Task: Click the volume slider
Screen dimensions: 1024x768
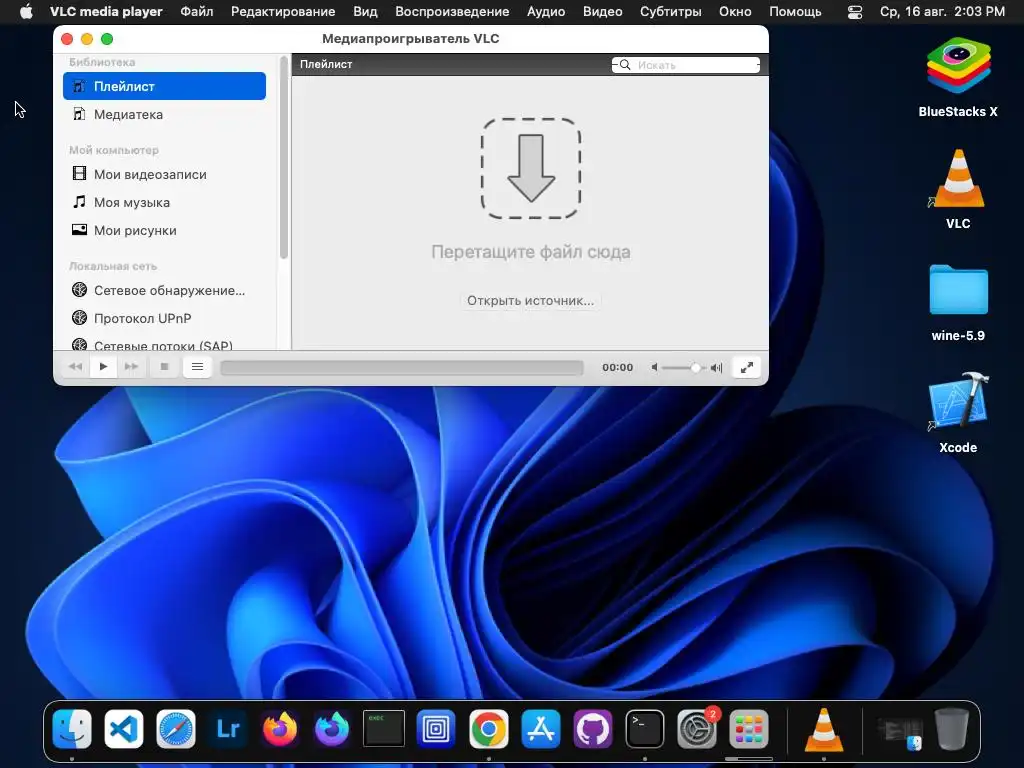Action: click(684, 368)
